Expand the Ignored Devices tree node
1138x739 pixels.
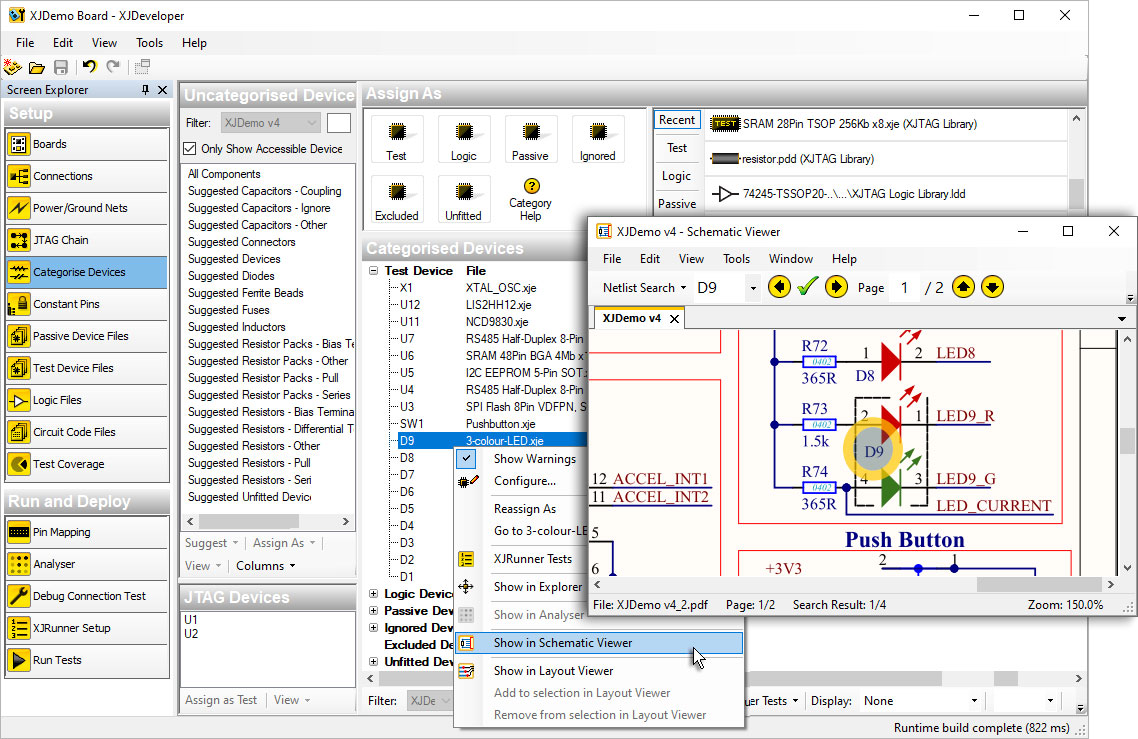point(373,627)
